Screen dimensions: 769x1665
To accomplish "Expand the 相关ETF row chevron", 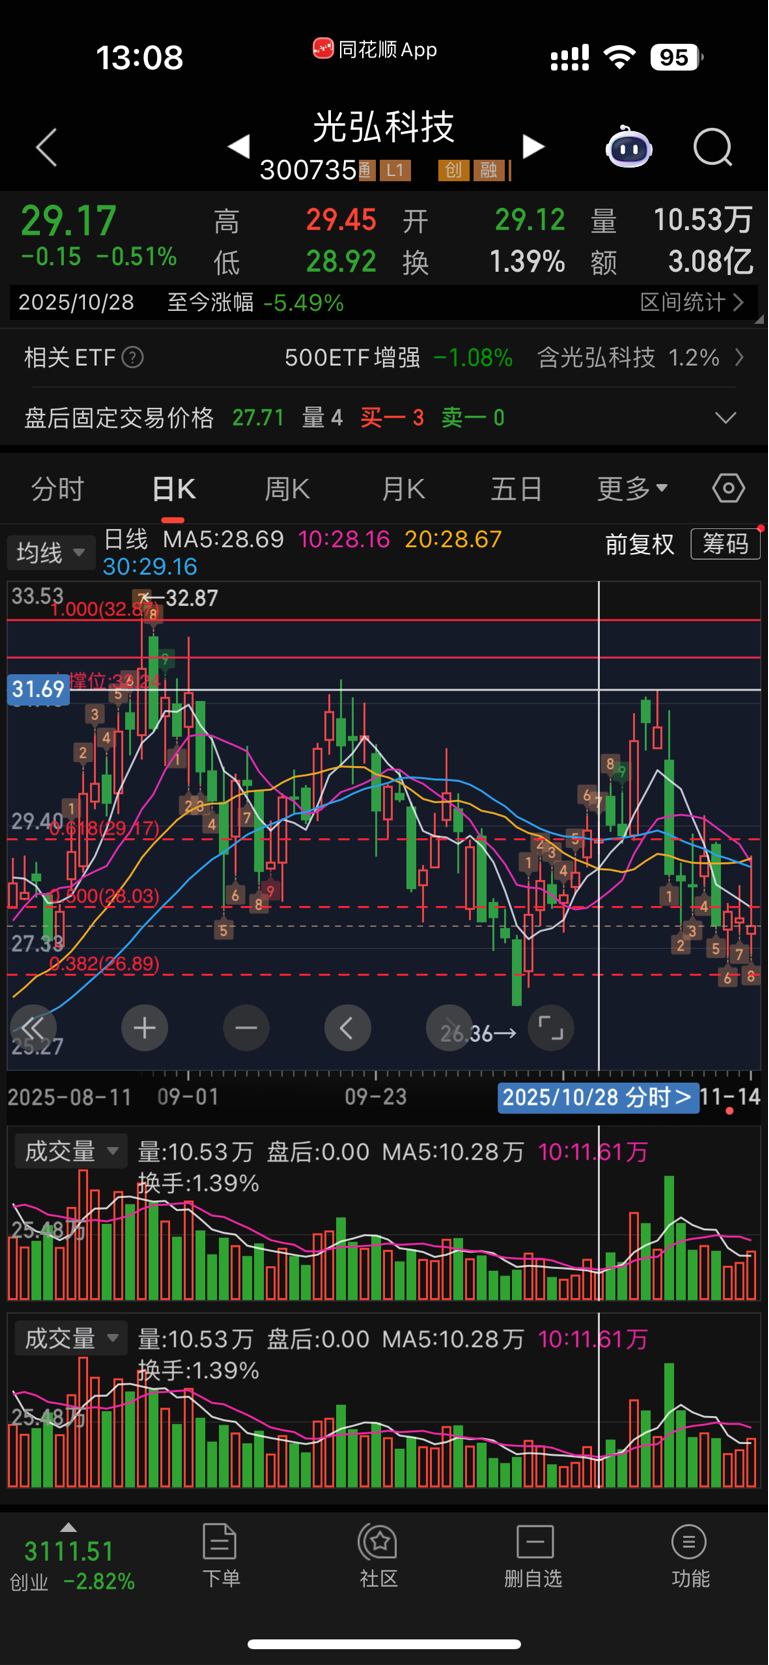I will pos(739,357).
